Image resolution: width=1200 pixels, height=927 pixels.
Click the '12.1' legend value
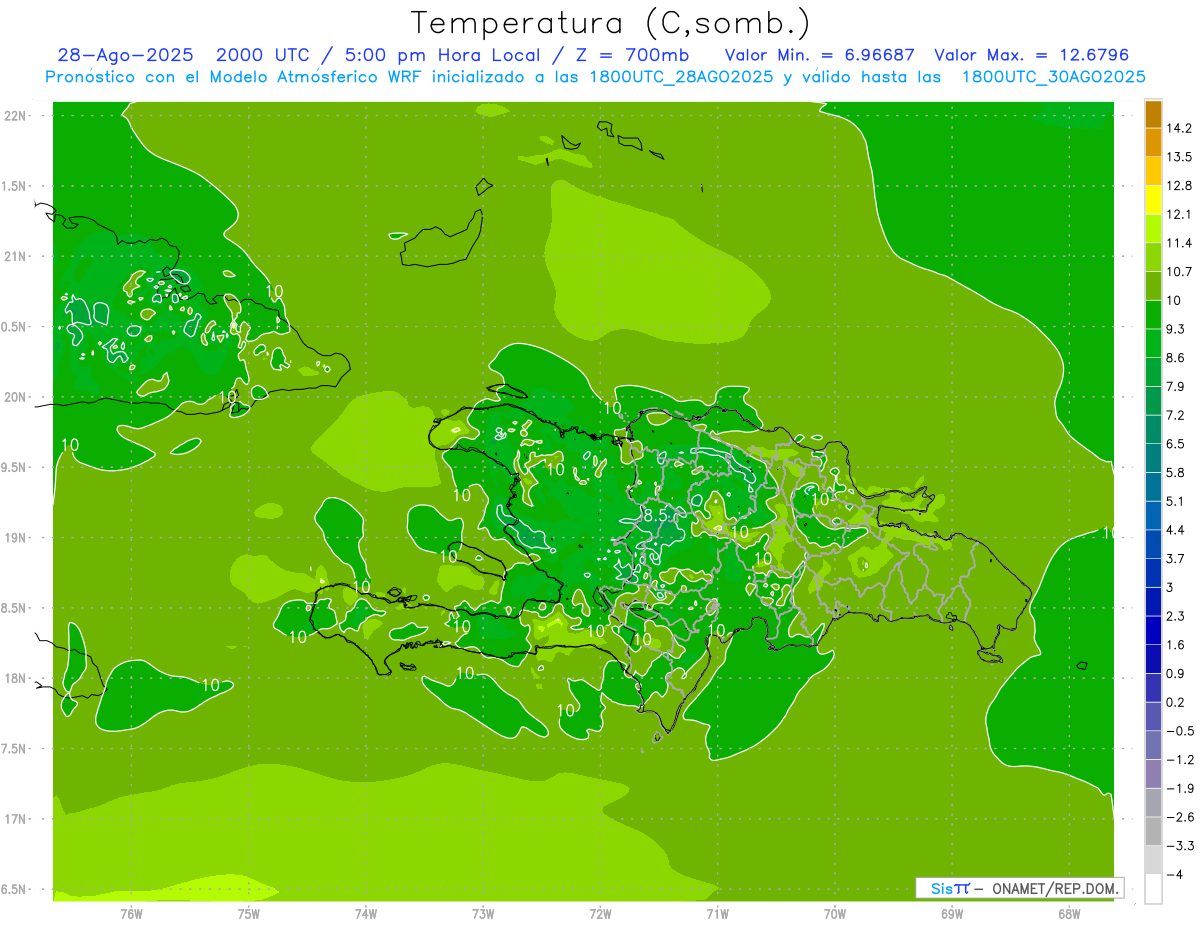click(x=1180, y=214)
